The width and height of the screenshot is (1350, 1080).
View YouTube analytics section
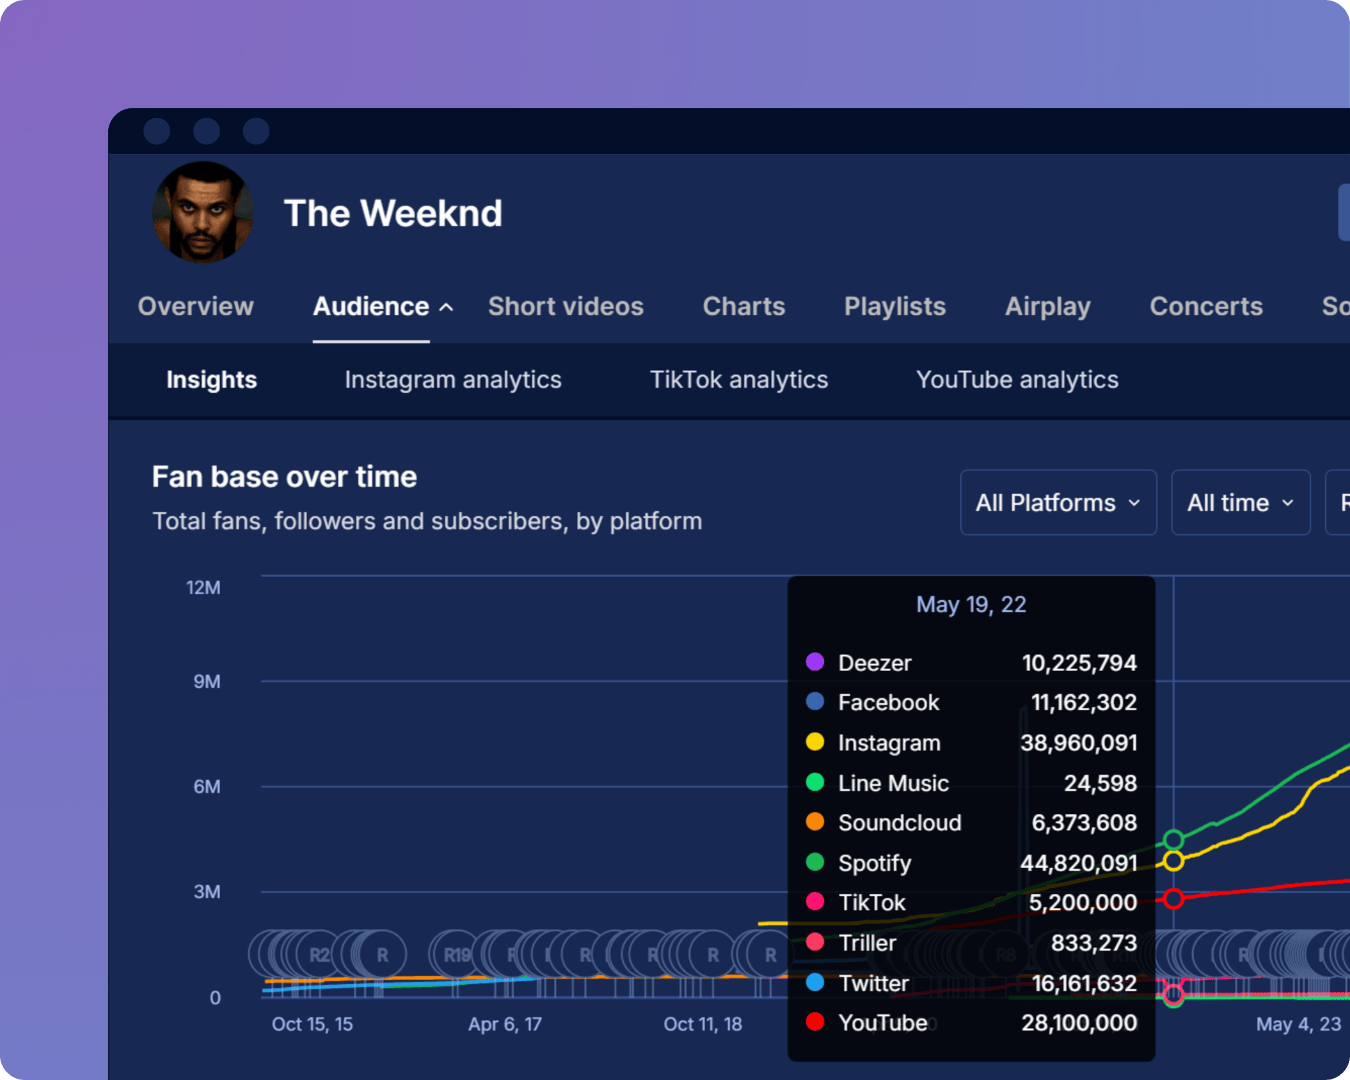click(x=1016, y=380)
